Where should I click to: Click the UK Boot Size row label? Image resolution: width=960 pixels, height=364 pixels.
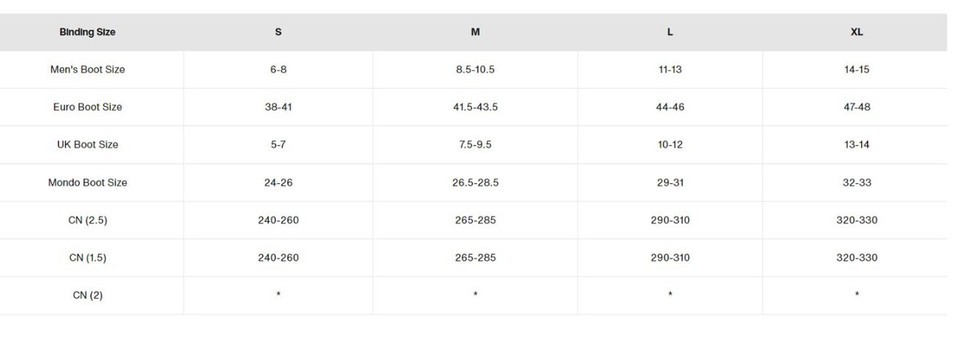click(x=88, y=145)
